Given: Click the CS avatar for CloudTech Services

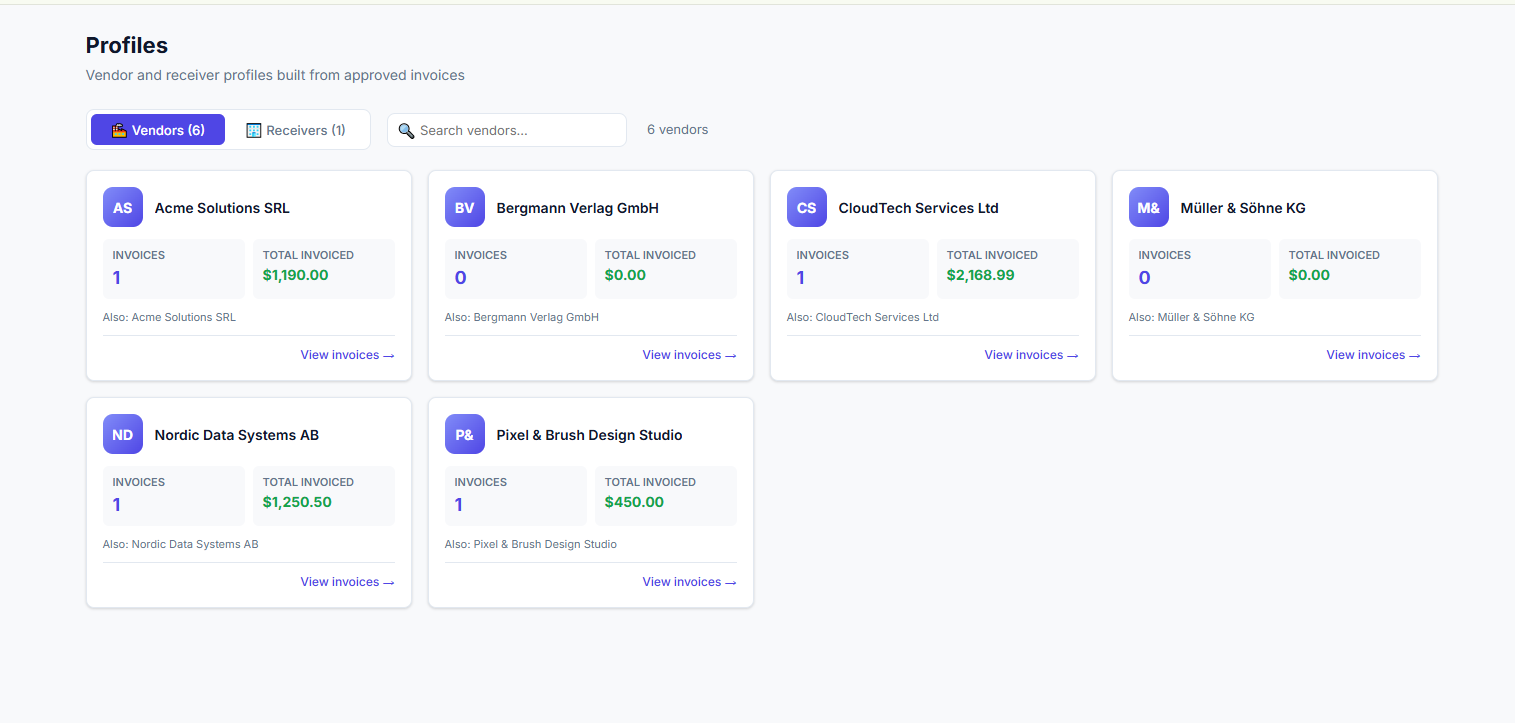Looking at the screenshot, I should coord(807,208).
